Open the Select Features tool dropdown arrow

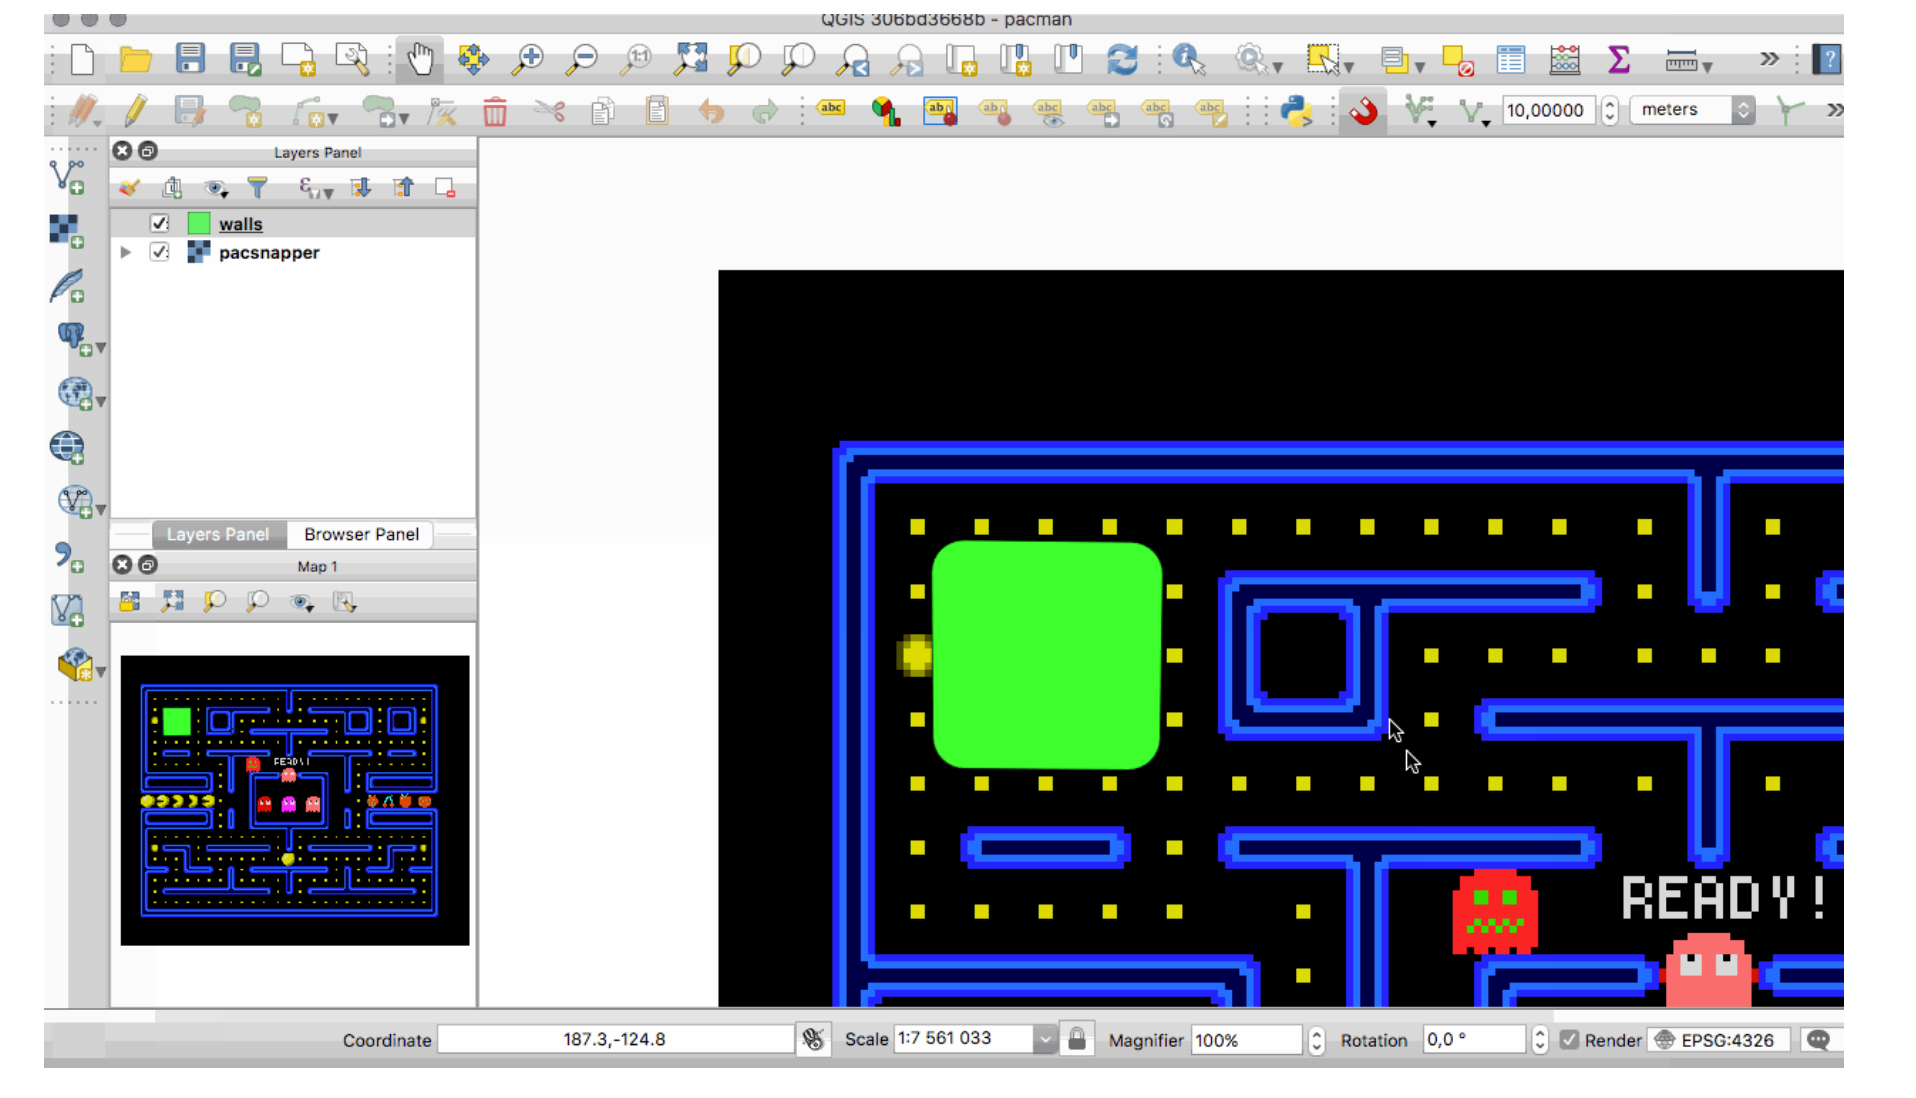1349,68
